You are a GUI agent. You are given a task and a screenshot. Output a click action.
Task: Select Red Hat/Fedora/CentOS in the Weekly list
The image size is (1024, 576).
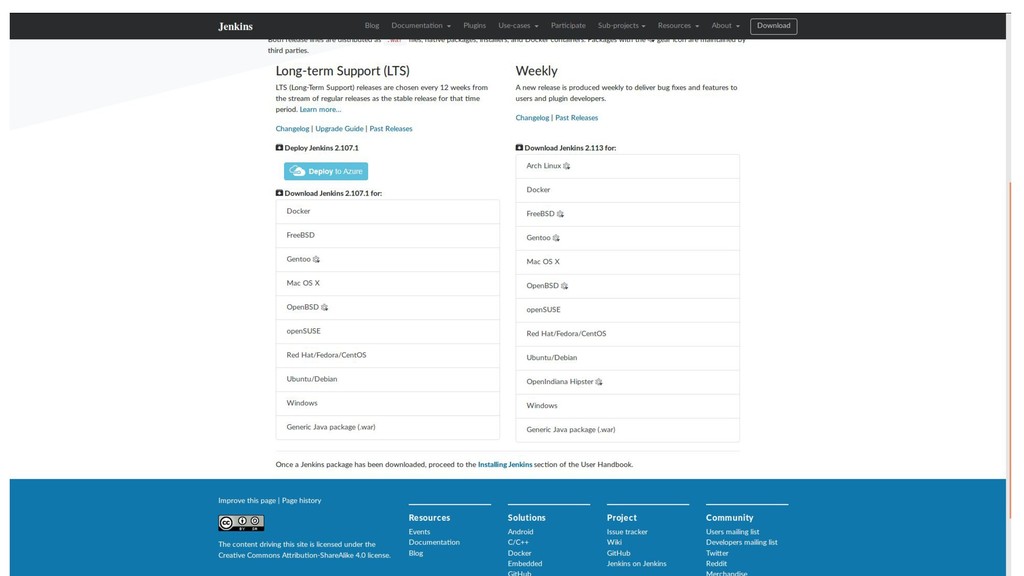(x=627, y=334)
